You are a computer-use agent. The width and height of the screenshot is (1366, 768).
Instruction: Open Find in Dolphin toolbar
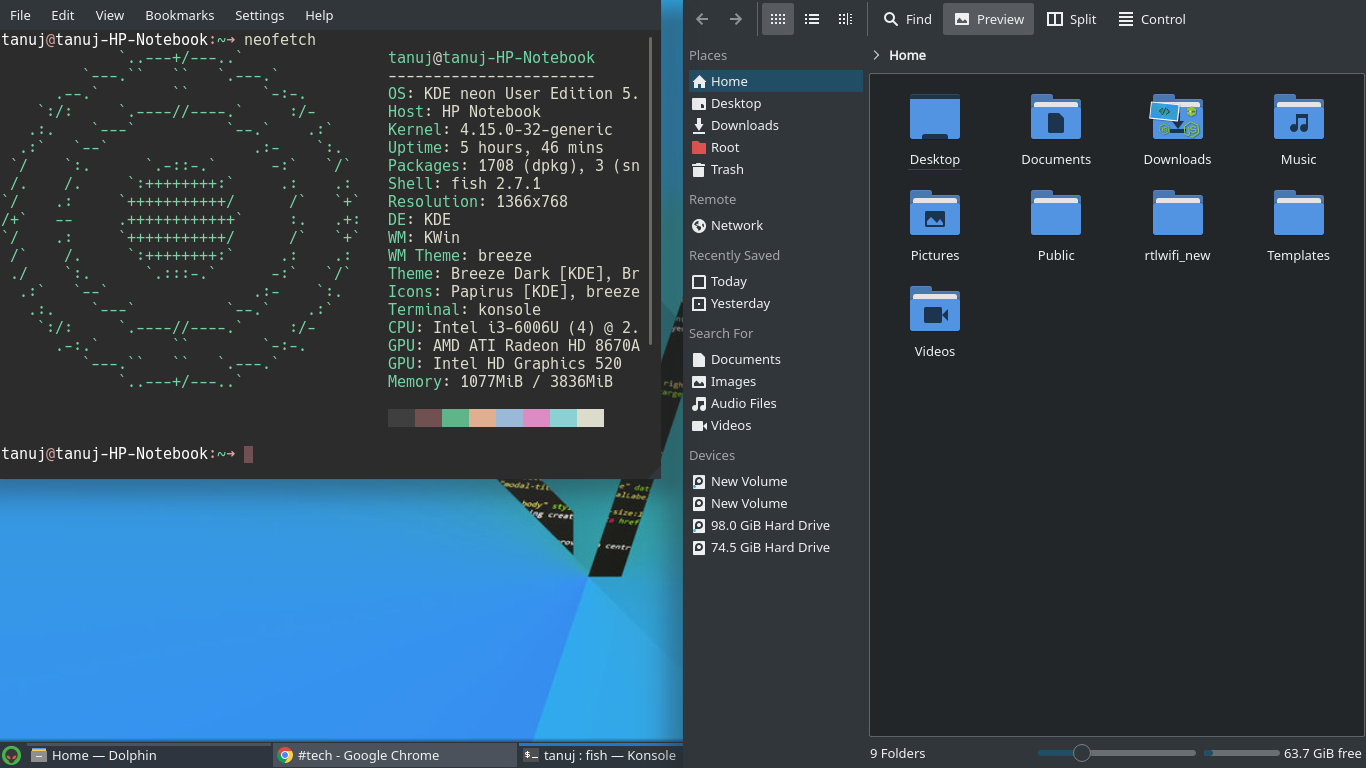tap(907, 19)
